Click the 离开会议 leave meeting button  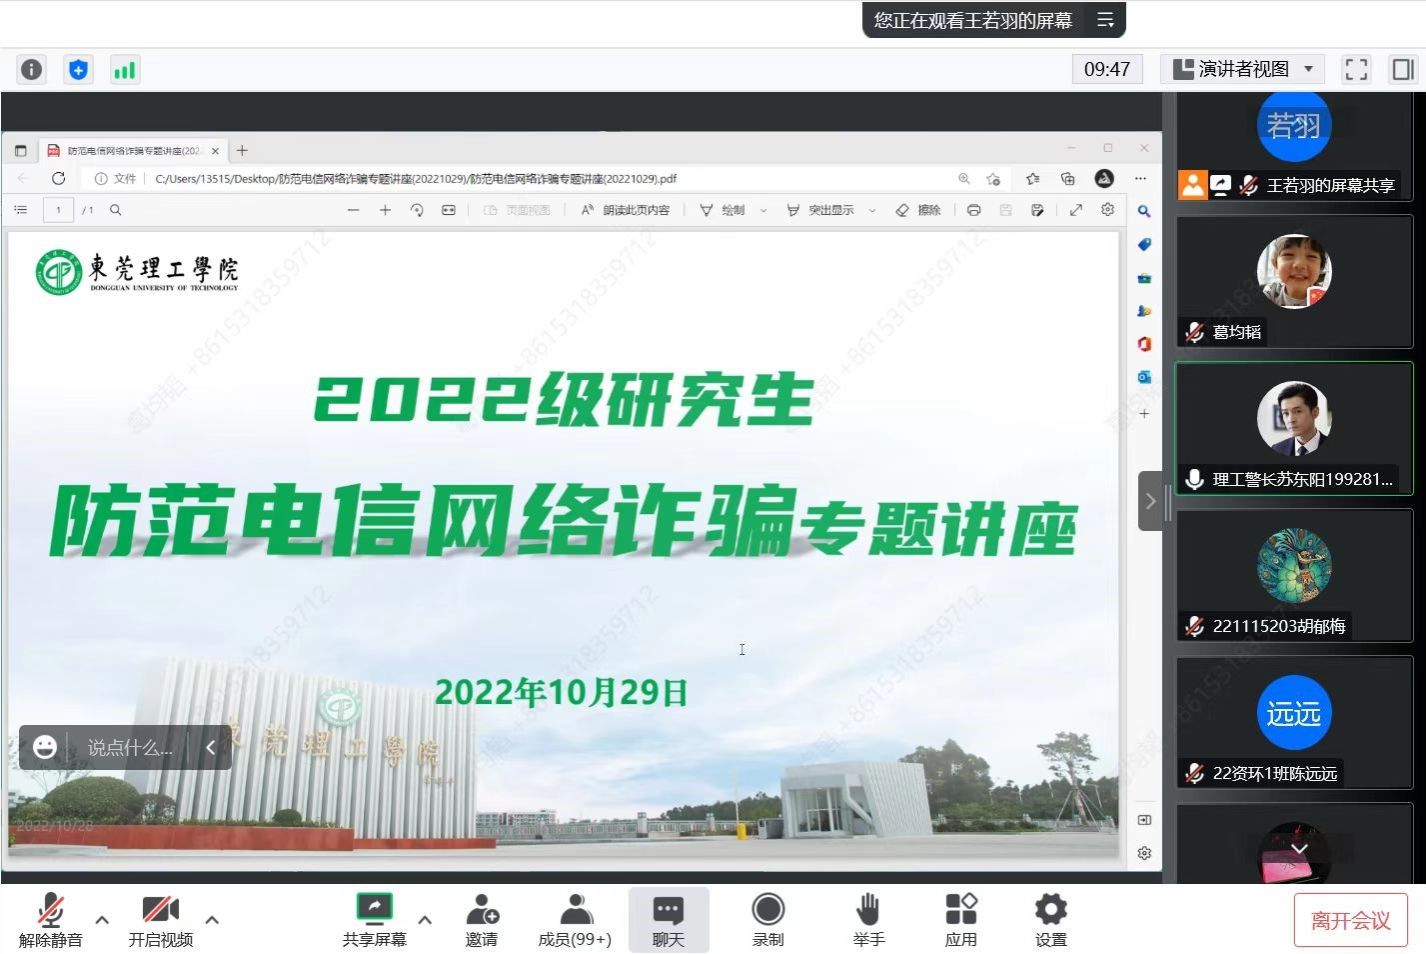pyautogui.click(x=1350, y=920)
